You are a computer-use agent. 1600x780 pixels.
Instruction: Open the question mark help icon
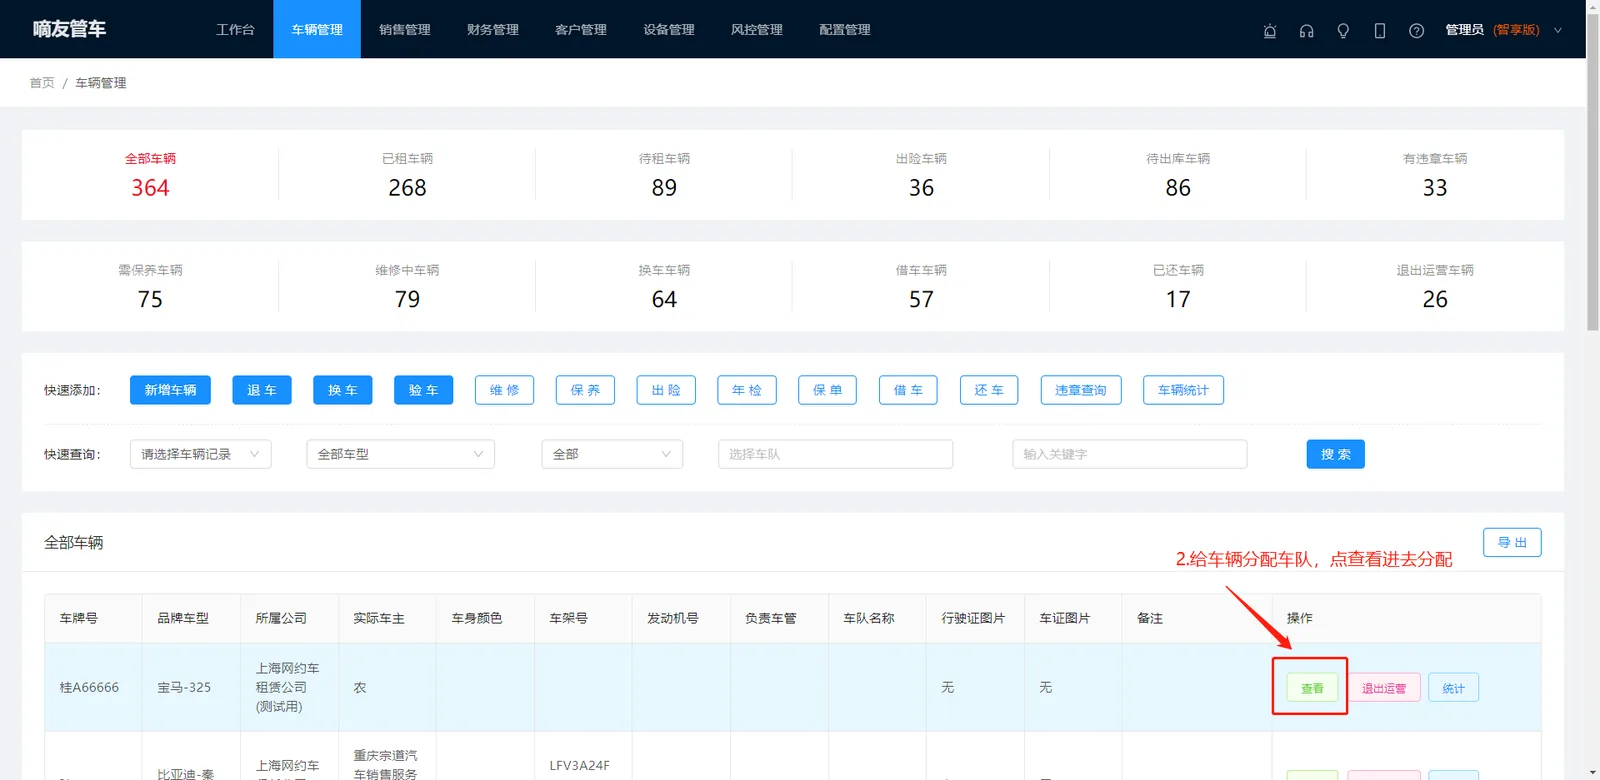pyautogui.click(x=1416, y=30)
